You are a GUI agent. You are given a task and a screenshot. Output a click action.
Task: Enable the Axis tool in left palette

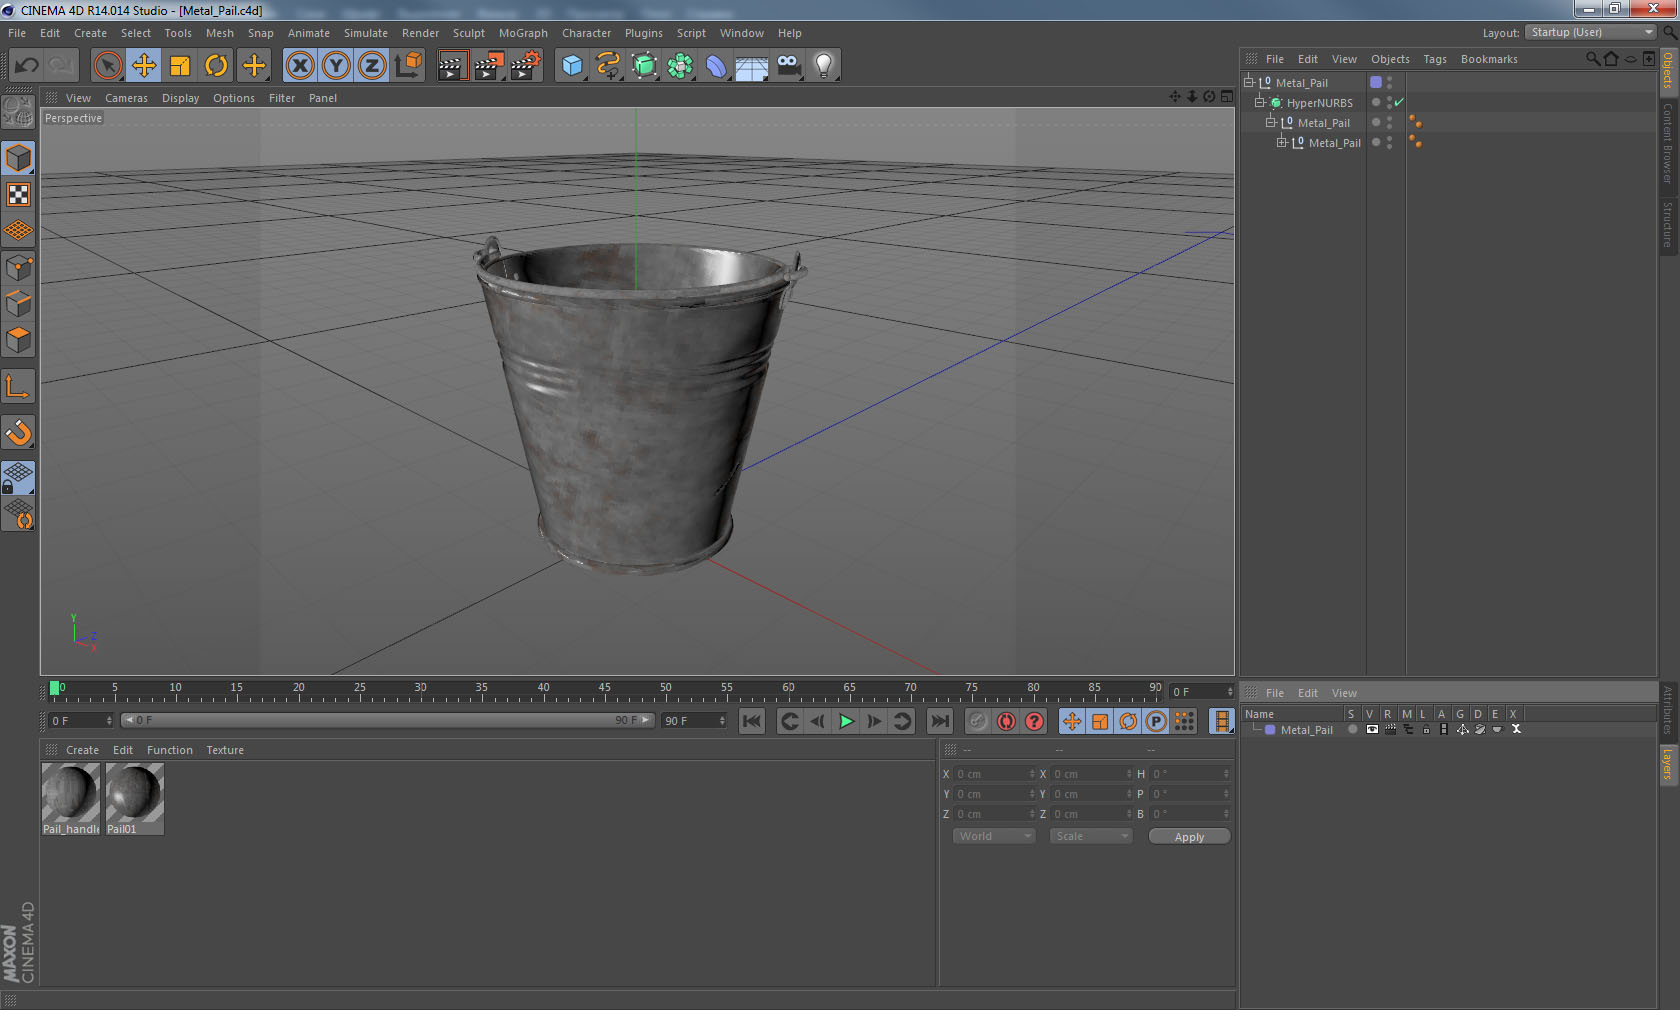tap(19, 387)
